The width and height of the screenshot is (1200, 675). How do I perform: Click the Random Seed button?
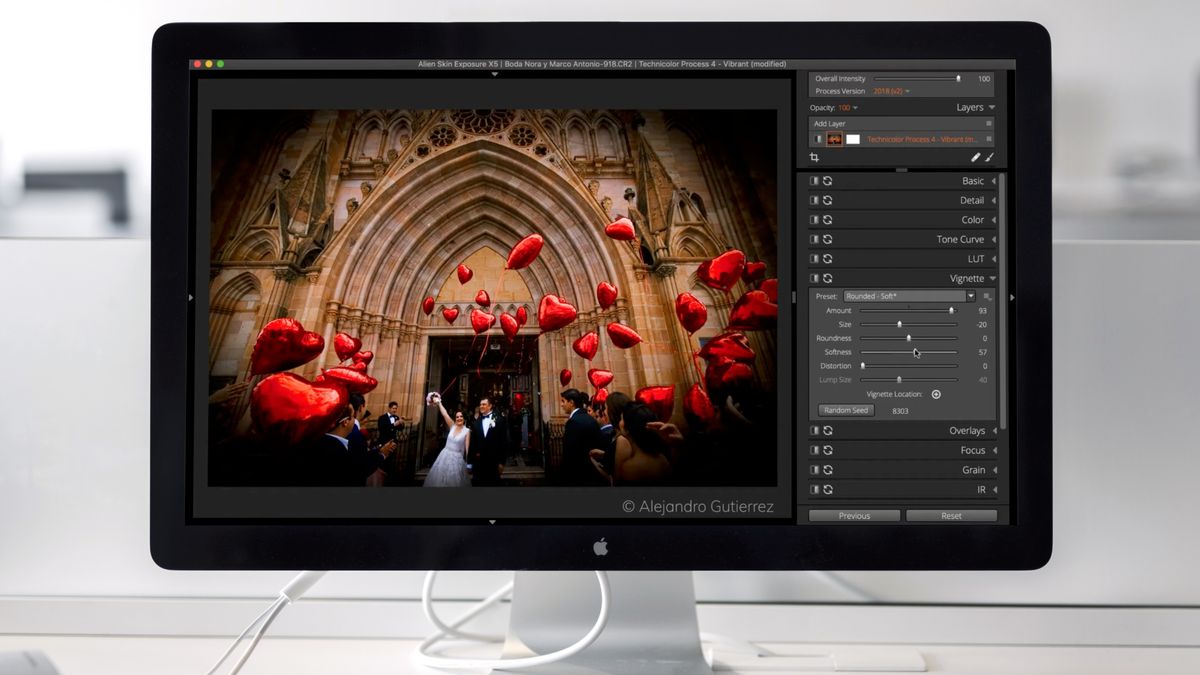click(x=845, y=410)
